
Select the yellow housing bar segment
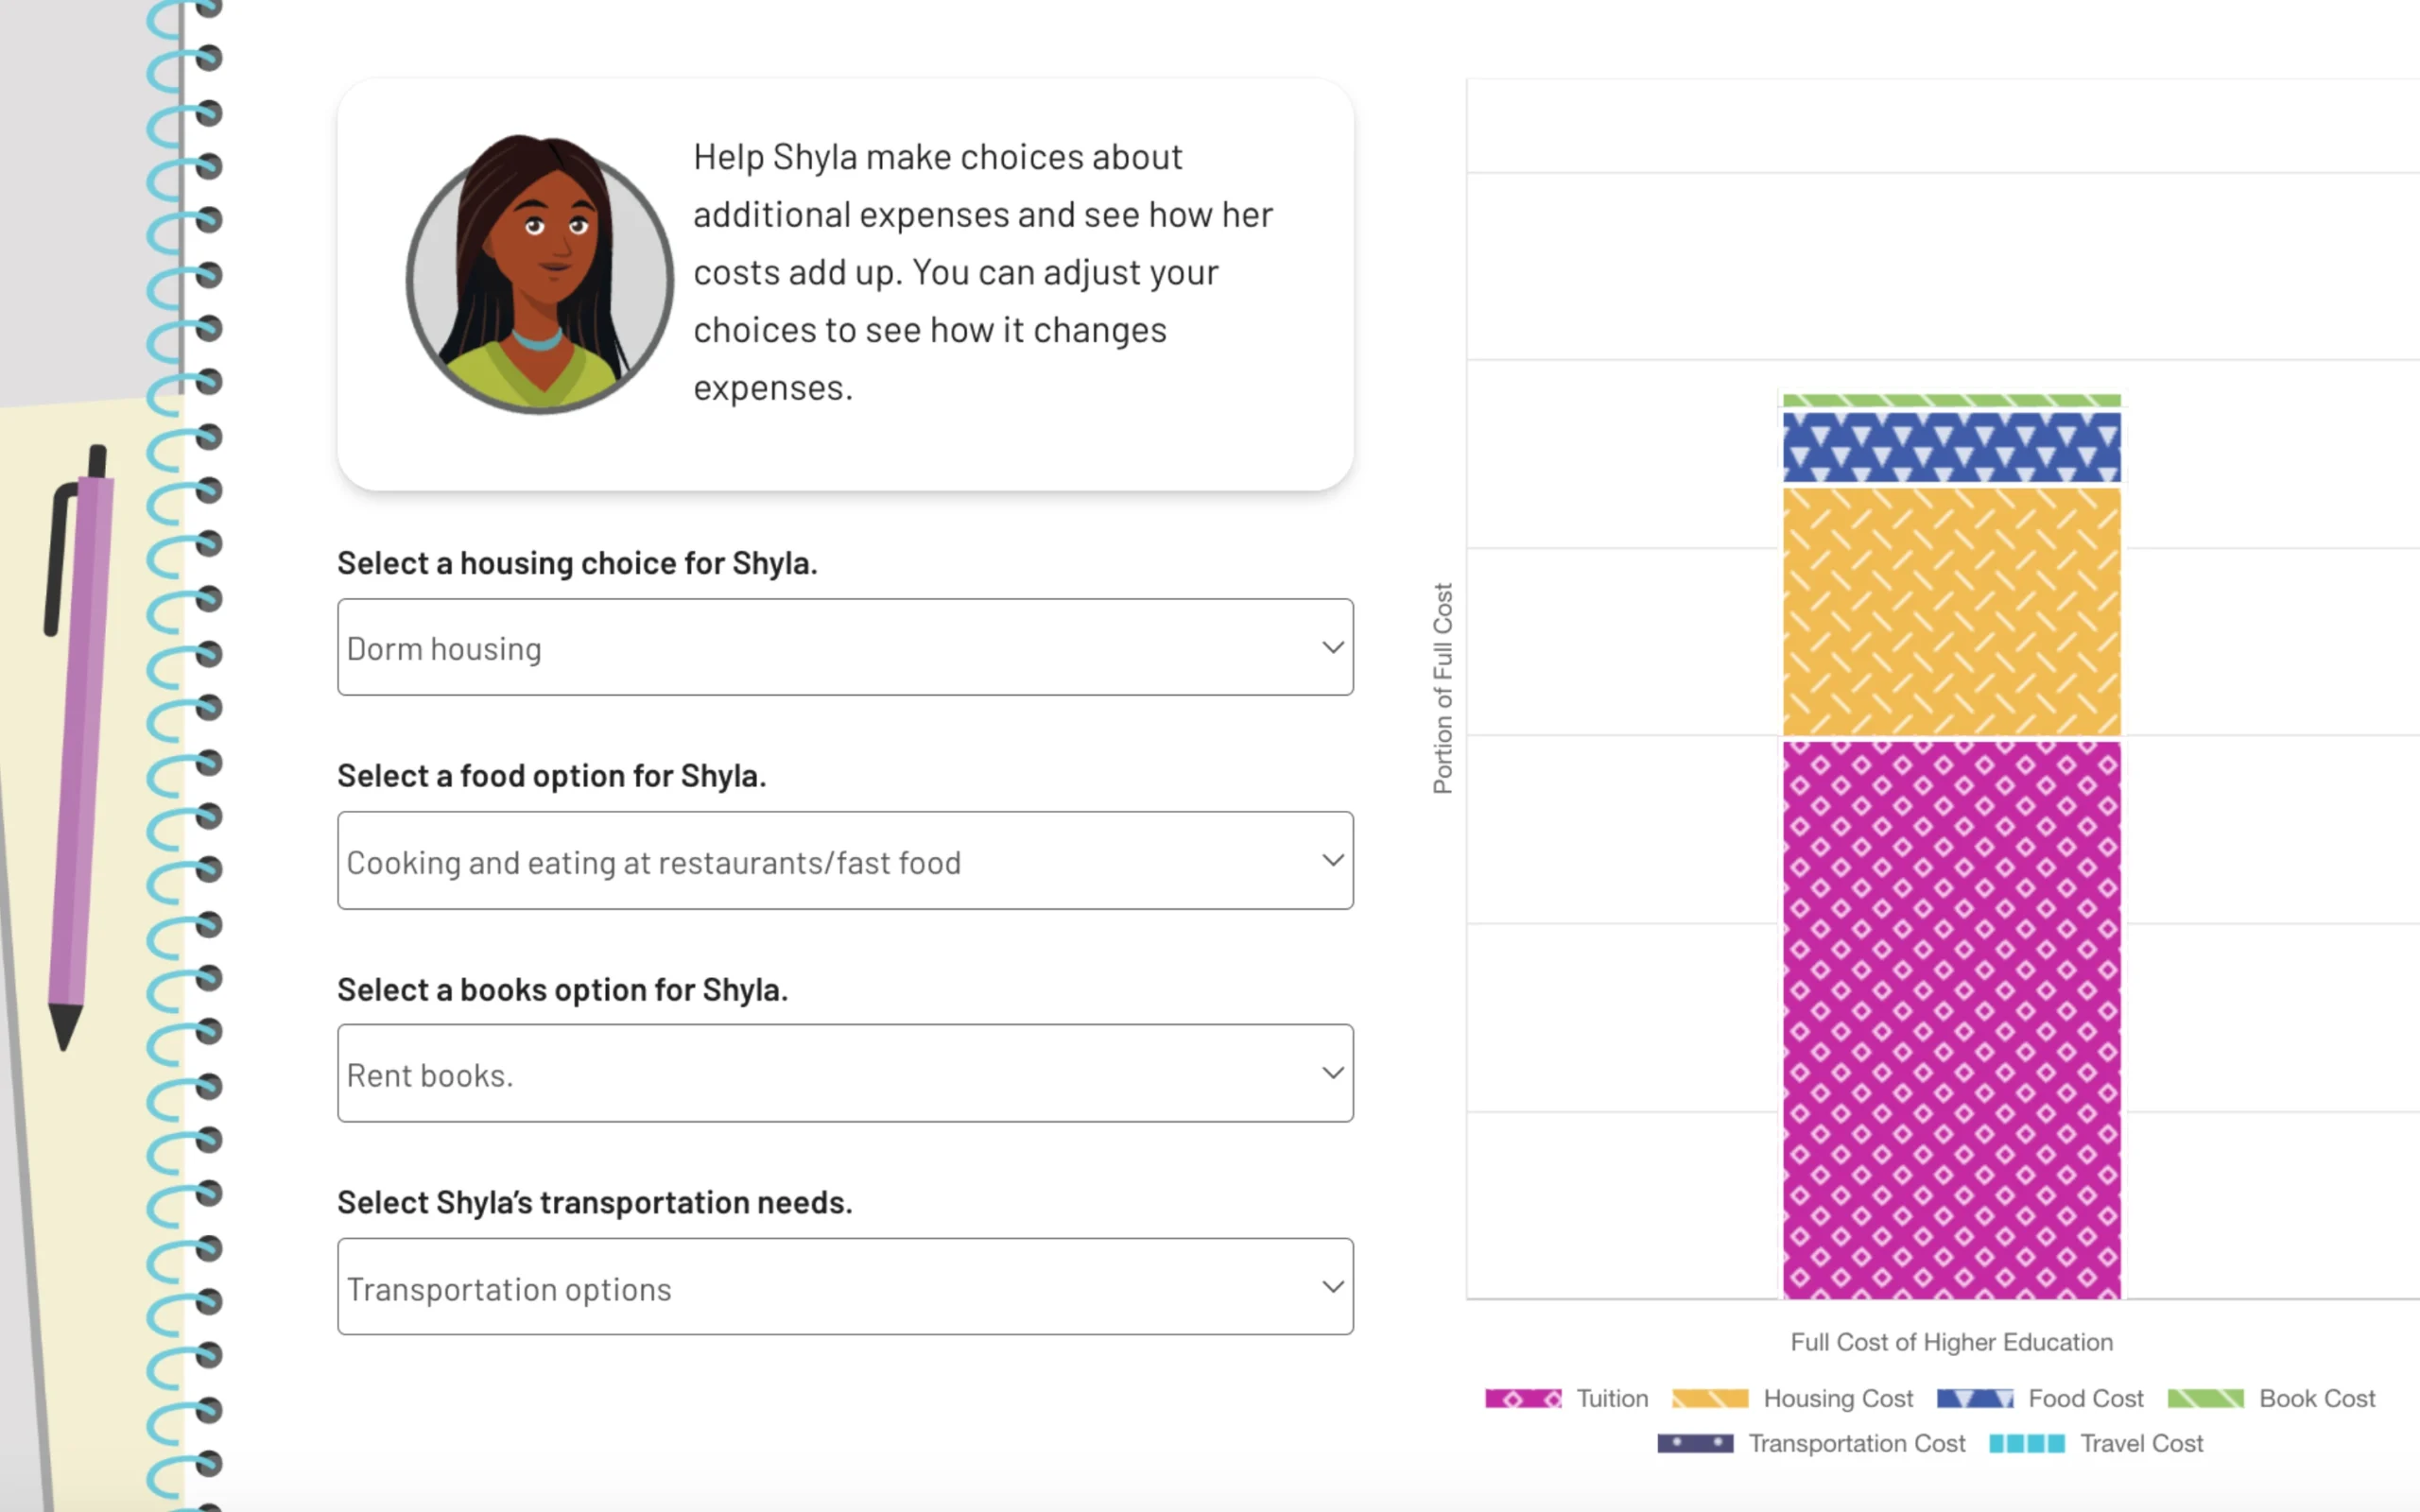point(1951,612)
